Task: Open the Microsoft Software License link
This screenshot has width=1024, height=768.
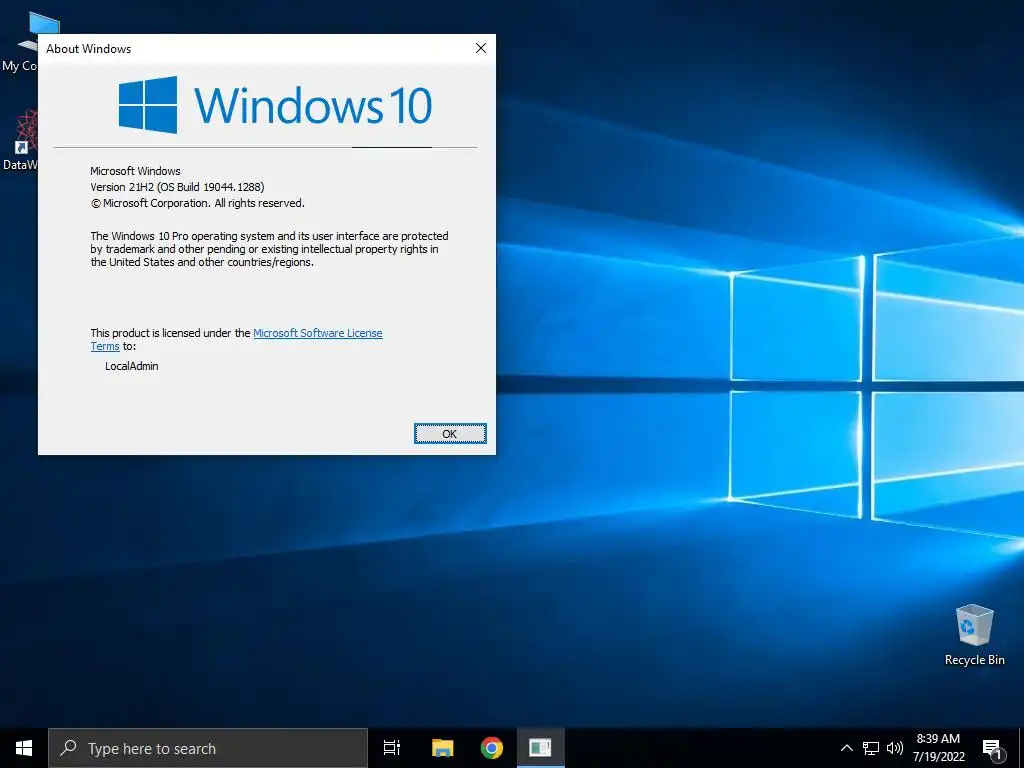Action: tap(317, 333)
